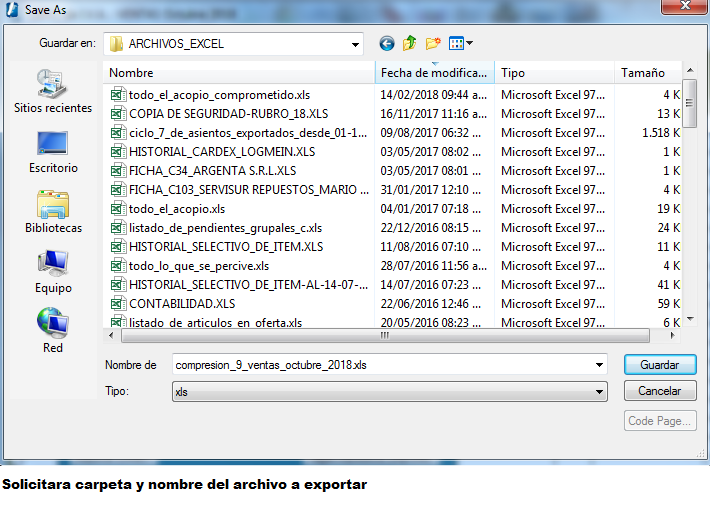The height and width of the screenshot is (505, 710).
Task: Expand the Tipo file type dropdown
Action: [x=599, y=392]
